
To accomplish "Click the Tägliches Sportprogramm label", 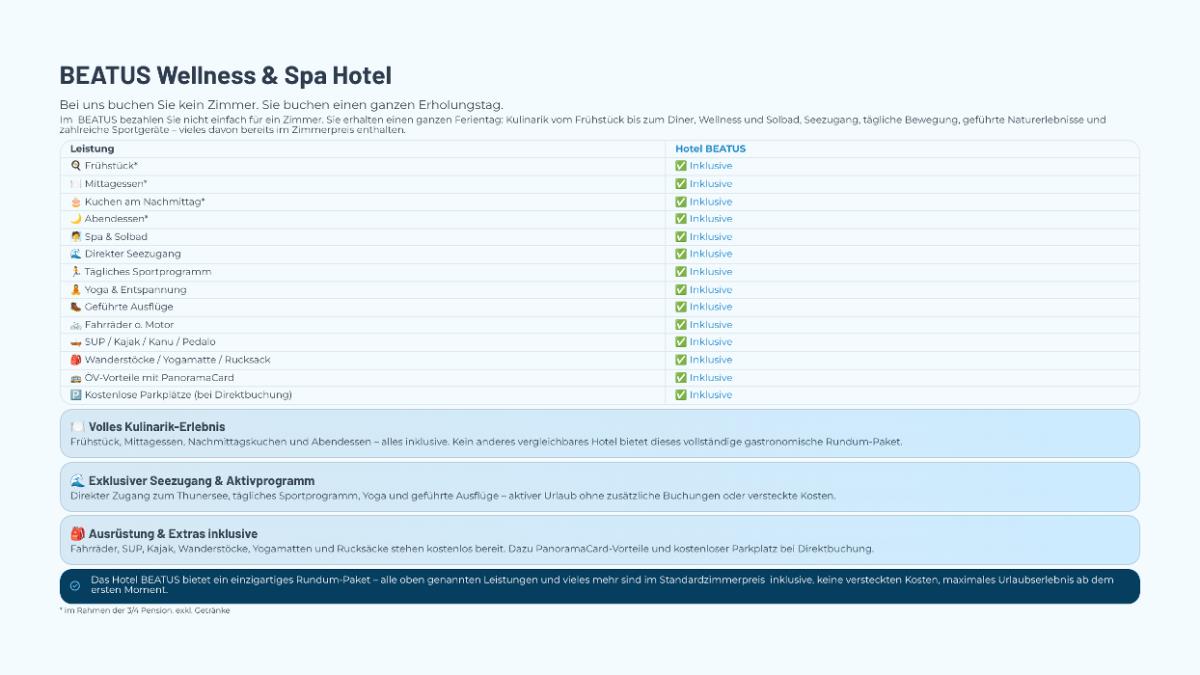I will pyautogui.click(x=148, y=272).
